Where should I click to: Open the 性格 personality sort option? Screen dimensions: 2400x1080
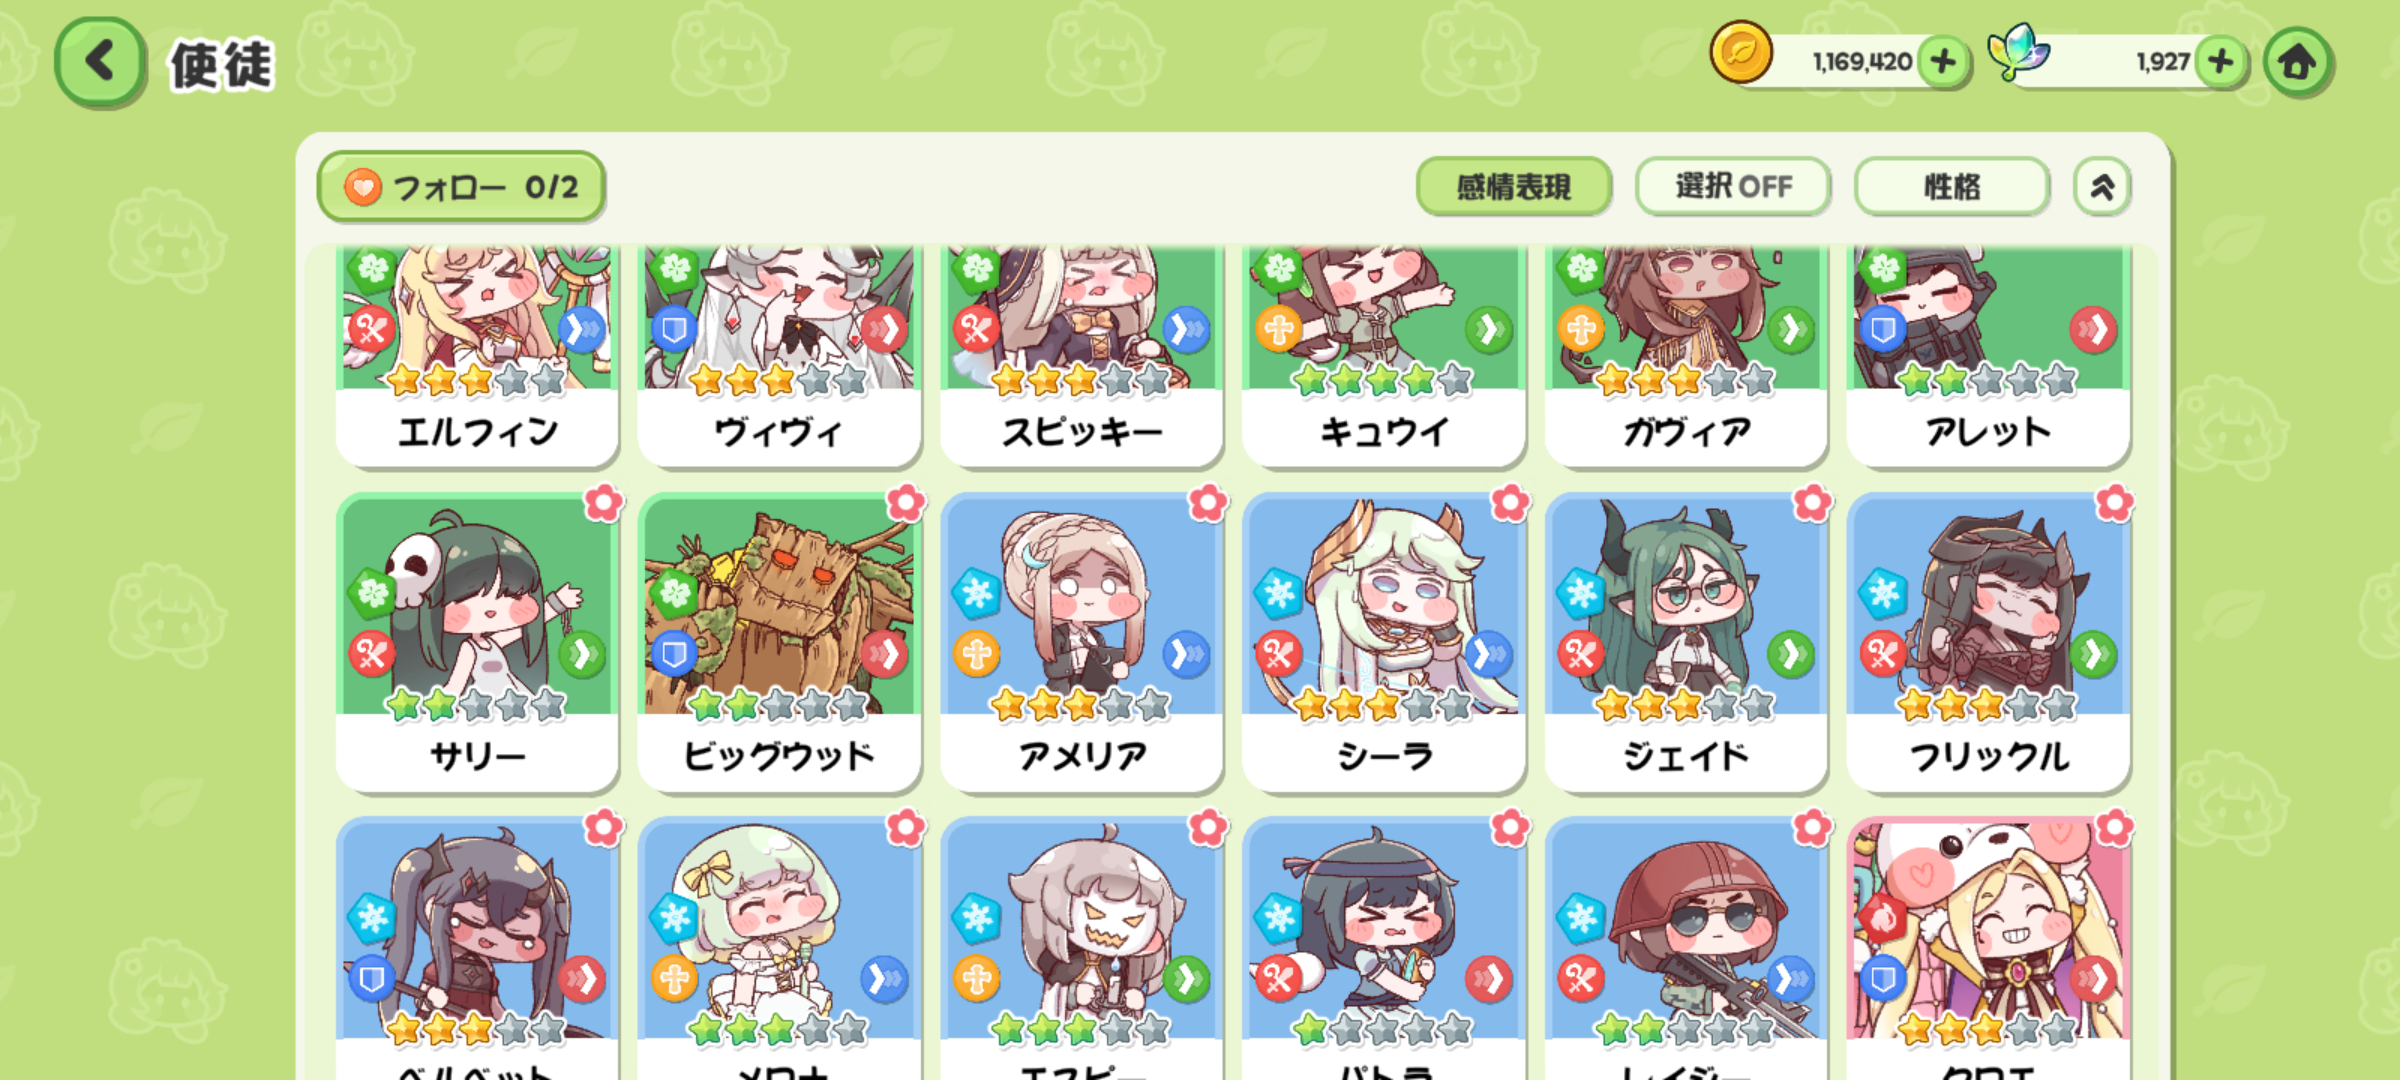click(1951, 186)
